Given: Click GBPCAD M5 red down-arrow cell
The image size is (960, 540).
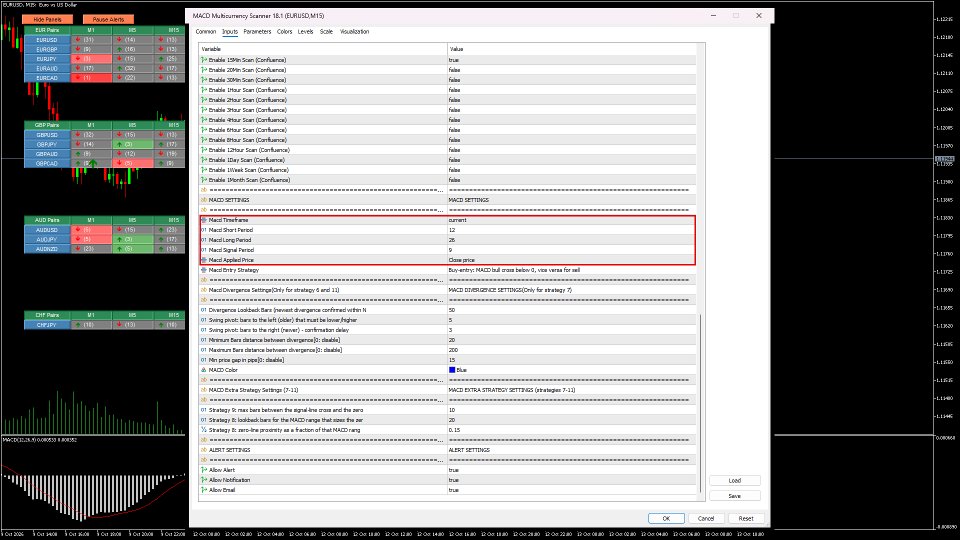Looking at the screenshot, I should [132, 163].
